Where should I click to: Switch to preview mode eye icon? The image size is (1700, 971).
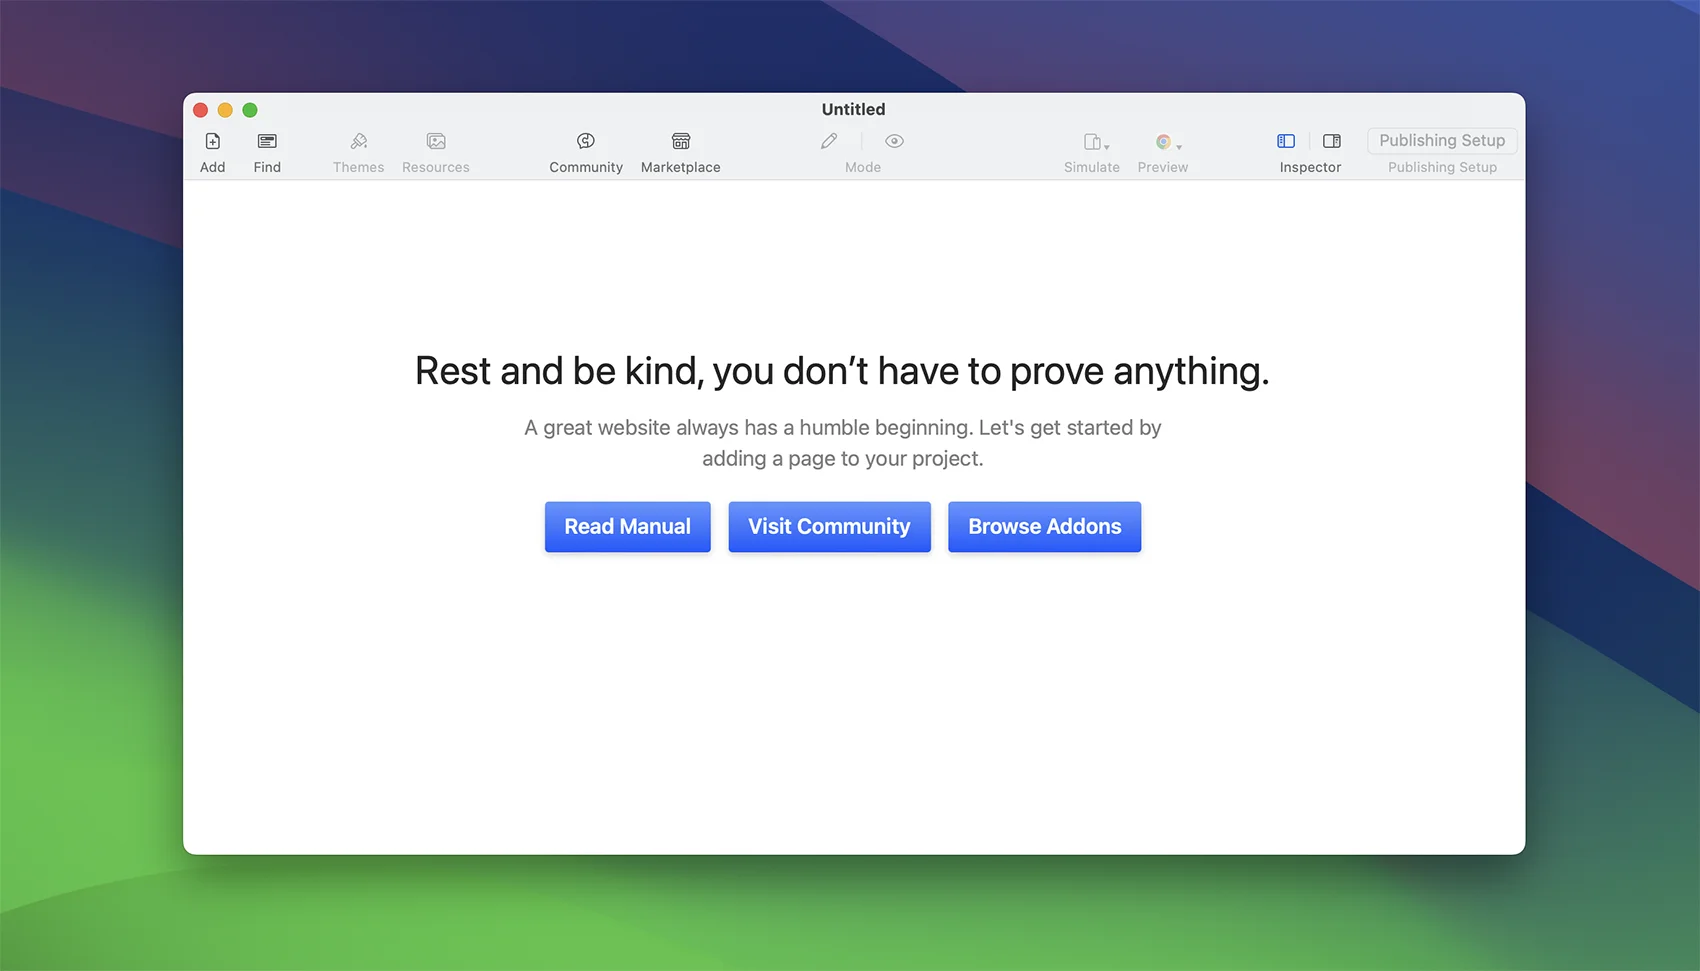895,142
